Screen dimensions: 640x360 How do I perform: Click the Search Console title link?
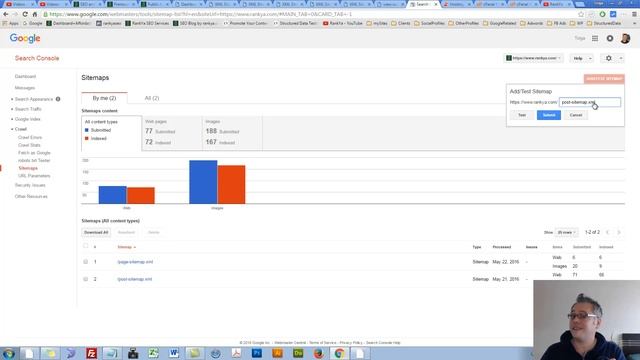coord(37,58)
